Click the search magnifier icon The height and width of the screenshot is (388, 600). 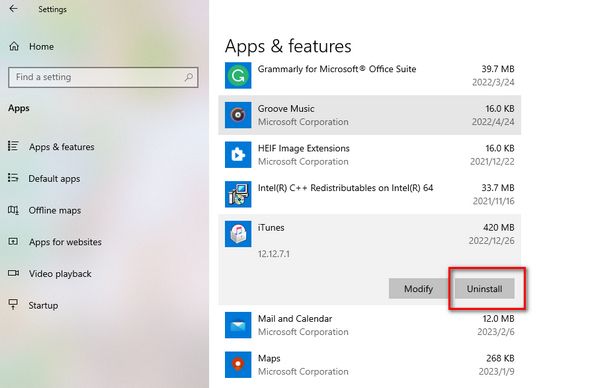(189, 77)
